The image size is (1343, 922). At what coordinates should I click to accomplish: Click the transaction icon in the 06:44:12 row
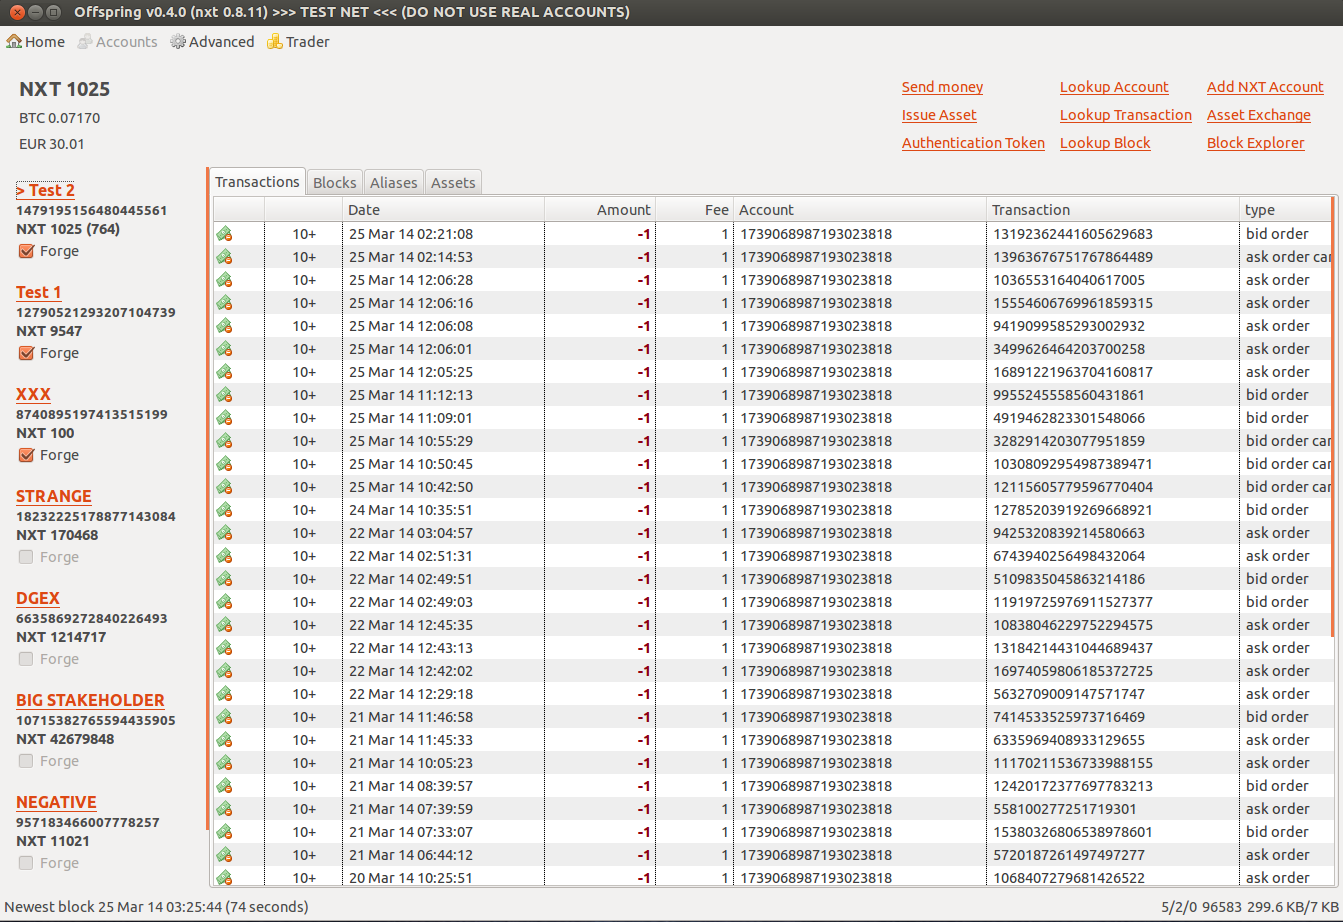click(224, 855)
